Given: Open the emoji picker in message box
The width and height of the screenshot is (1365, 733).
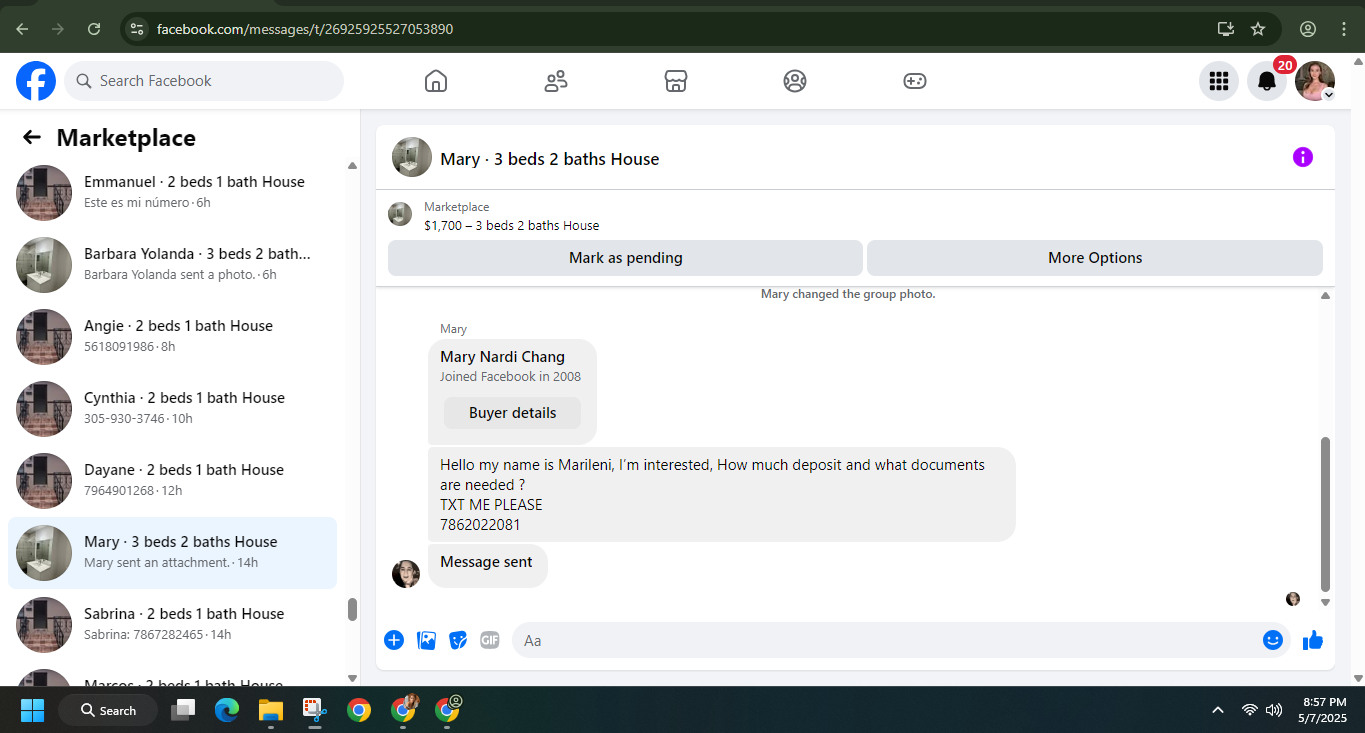Looking at the screenshot, I should (x=1273, y=640).
